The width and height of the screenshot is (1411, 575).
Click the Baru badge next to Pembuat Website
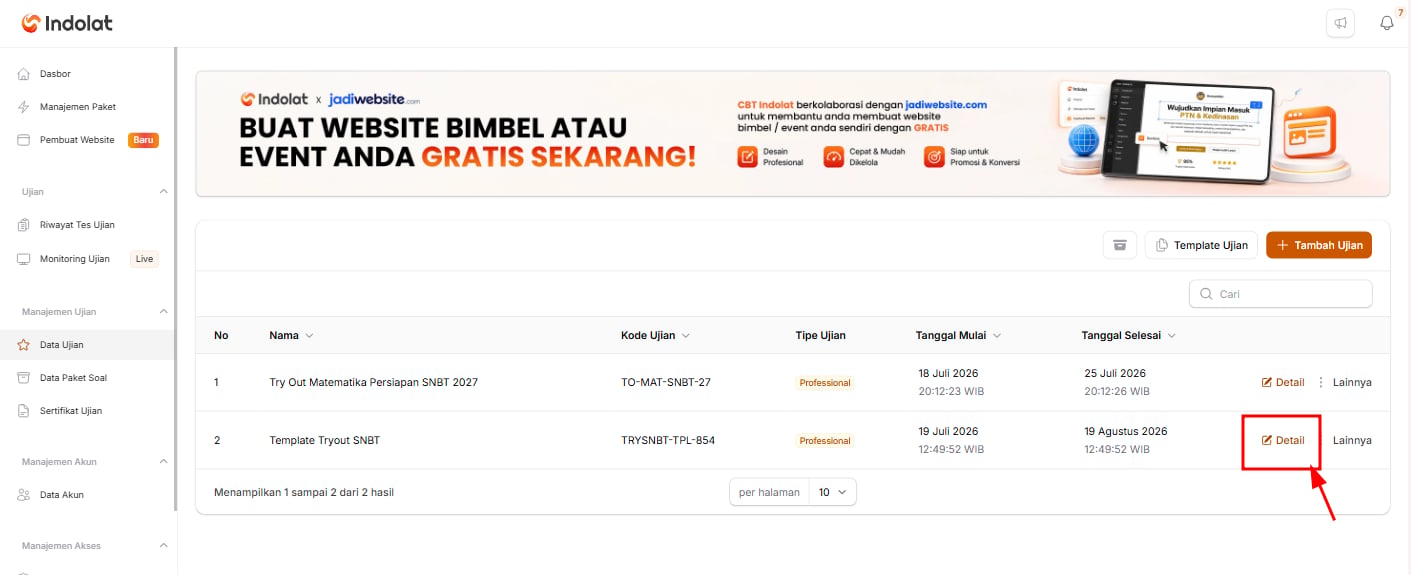coord(143,140)
